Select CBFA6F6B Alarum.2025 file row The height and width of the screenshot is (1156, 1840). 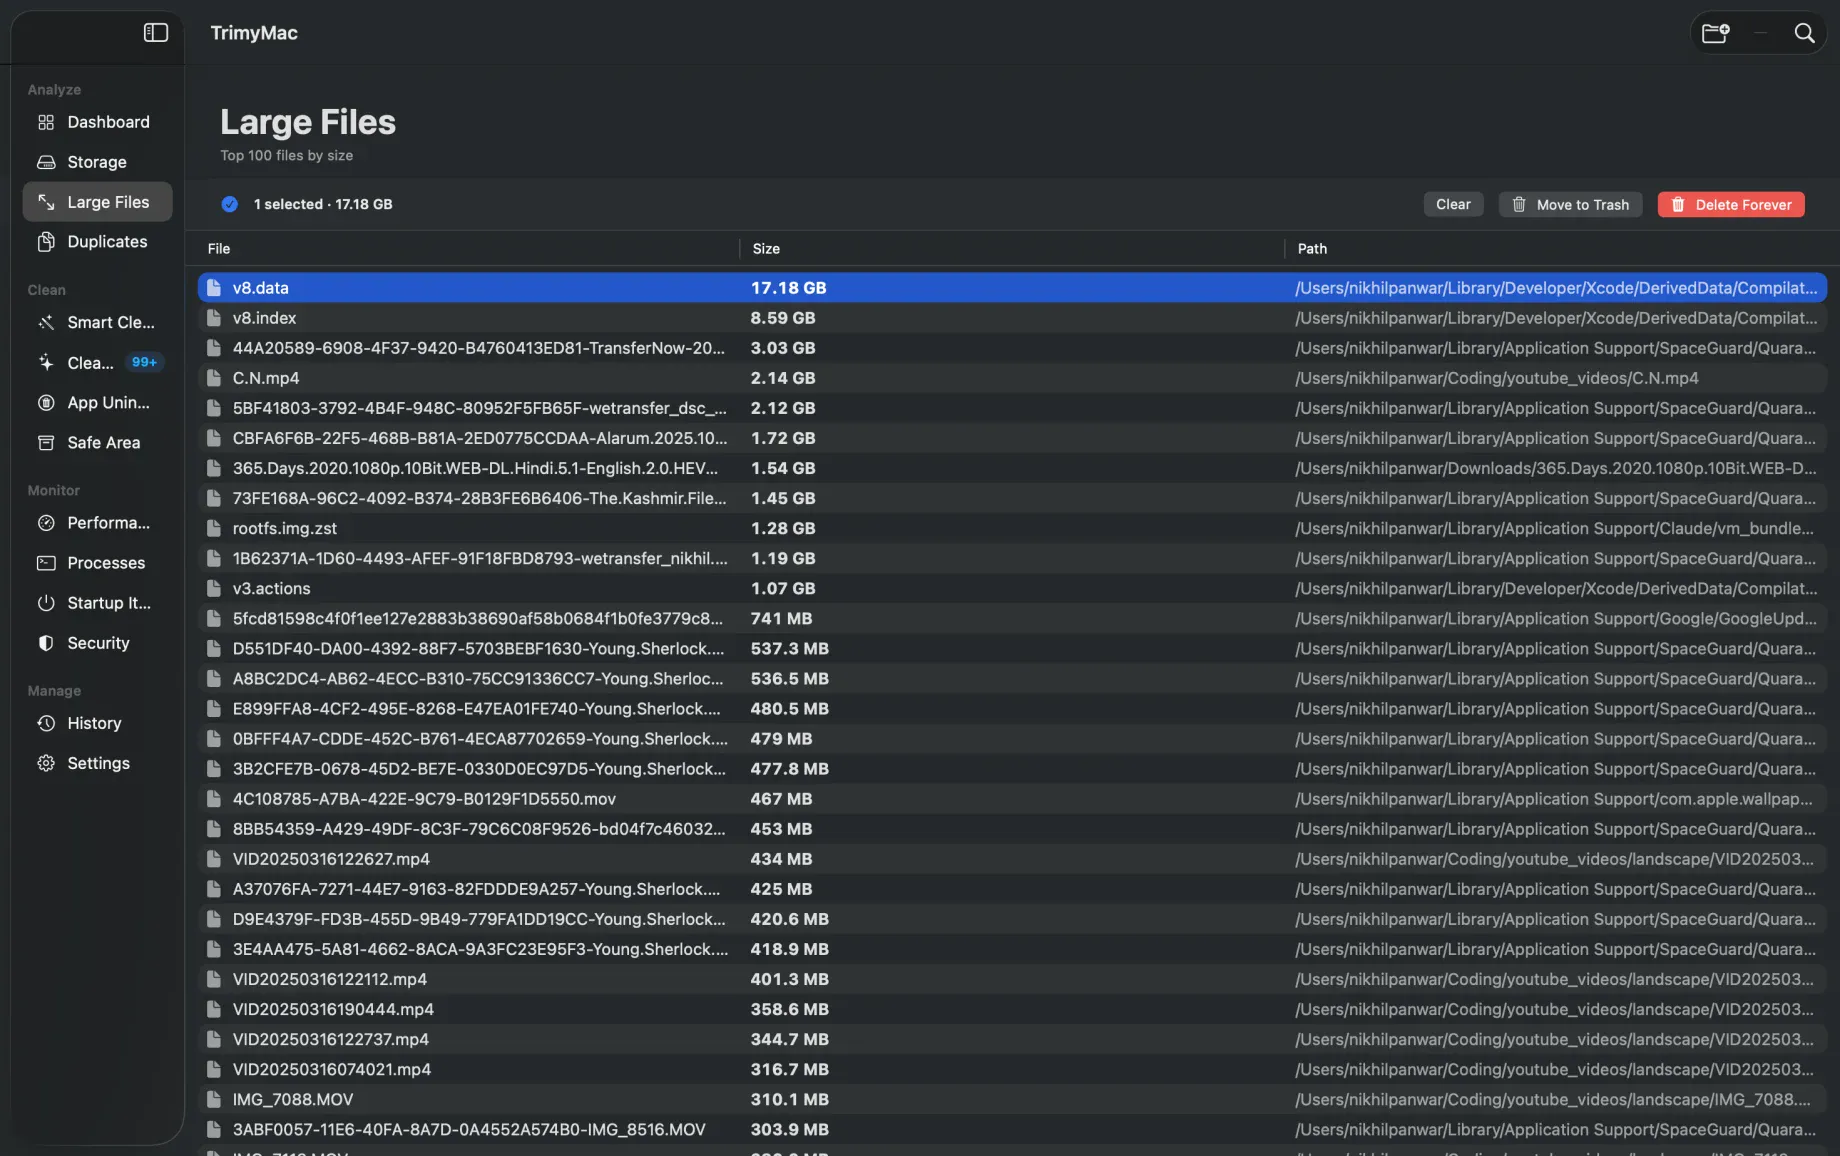point(1012,438)
